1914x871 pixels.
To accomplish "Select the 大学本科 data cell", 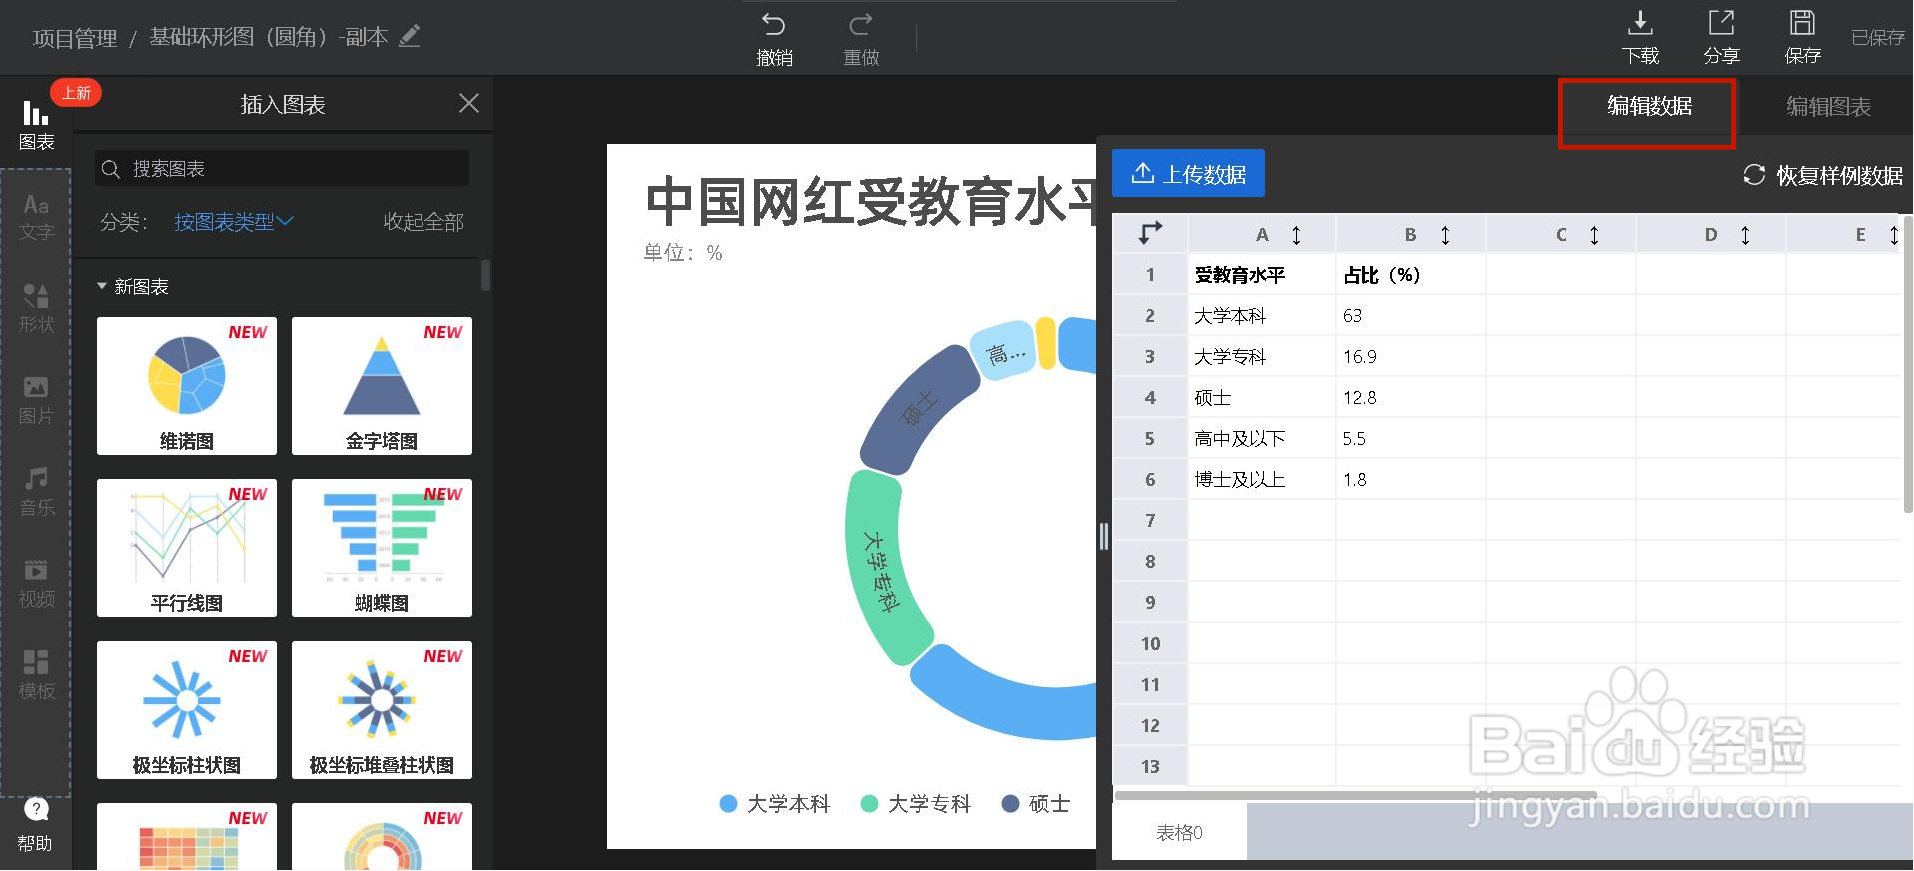I will tap(1262, 316).
